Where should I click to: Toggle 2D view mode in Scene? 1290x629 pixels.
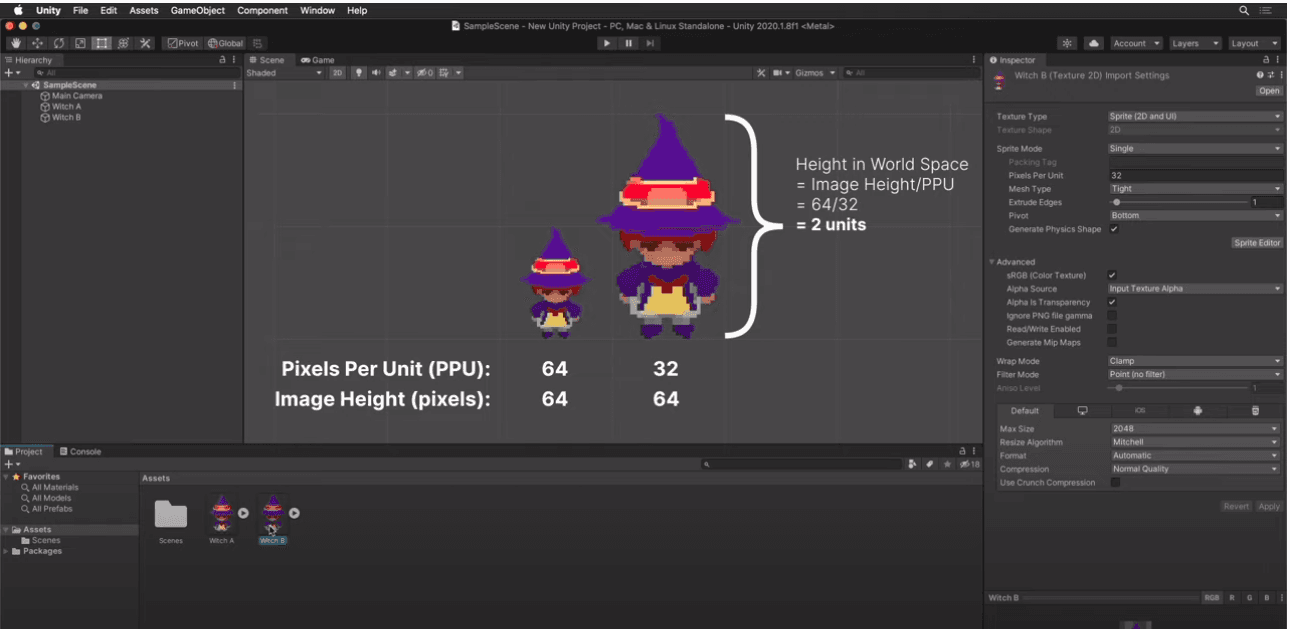(x=337, y=73)
